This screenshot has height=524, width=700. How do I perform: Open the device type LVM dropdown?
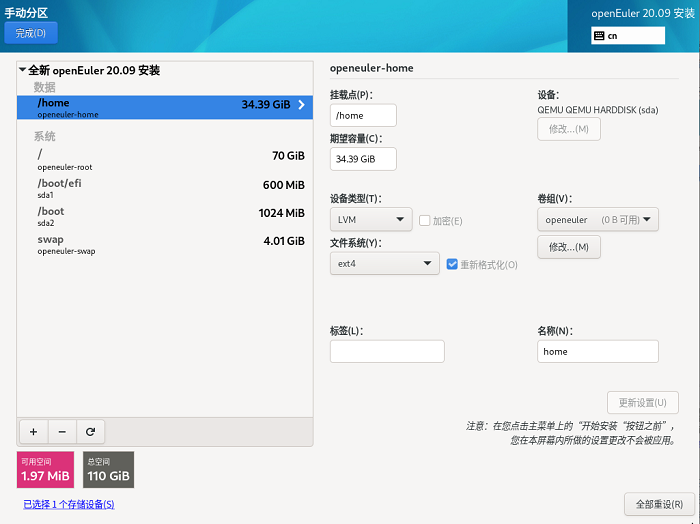(x=370, y=220)
